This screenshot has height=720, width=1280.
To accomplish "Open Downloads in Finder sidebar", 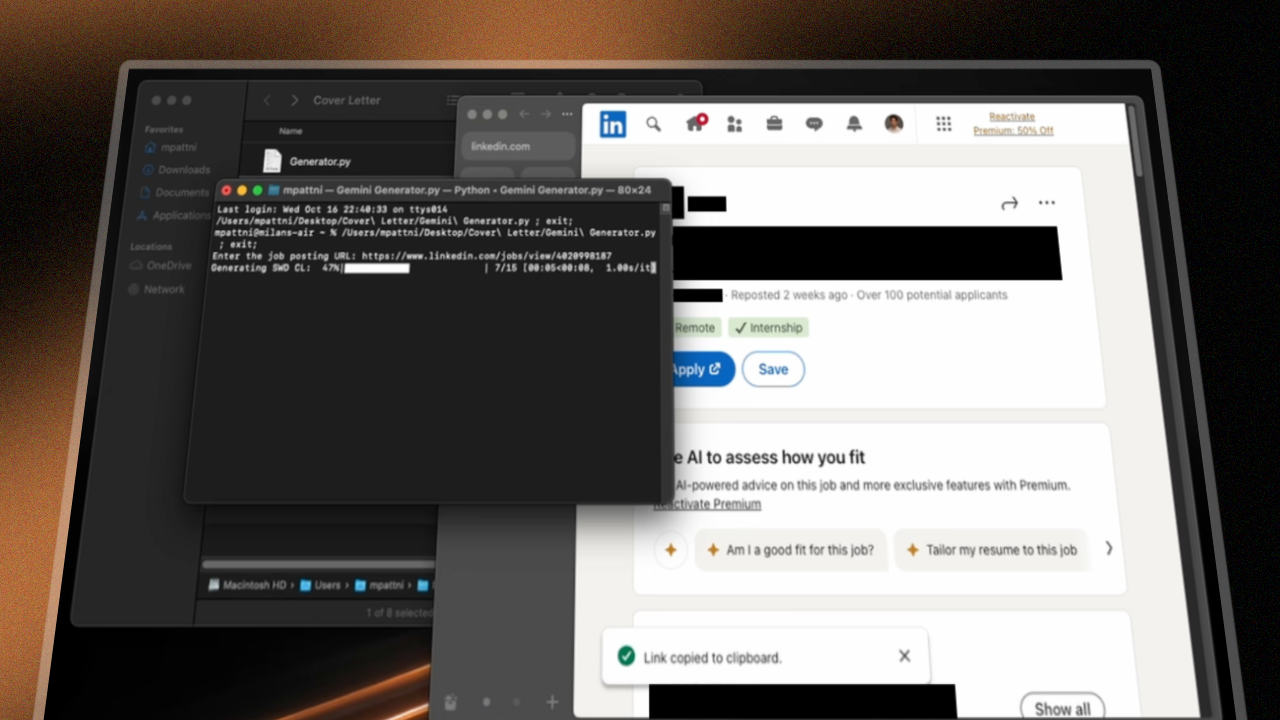I will coord(183,170).
